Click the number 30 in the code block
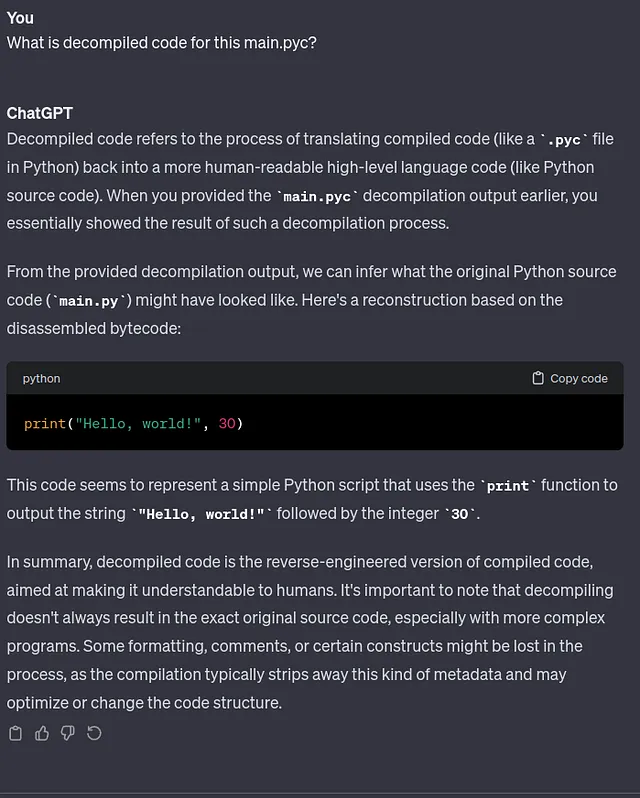 click(x=227, y=423)
